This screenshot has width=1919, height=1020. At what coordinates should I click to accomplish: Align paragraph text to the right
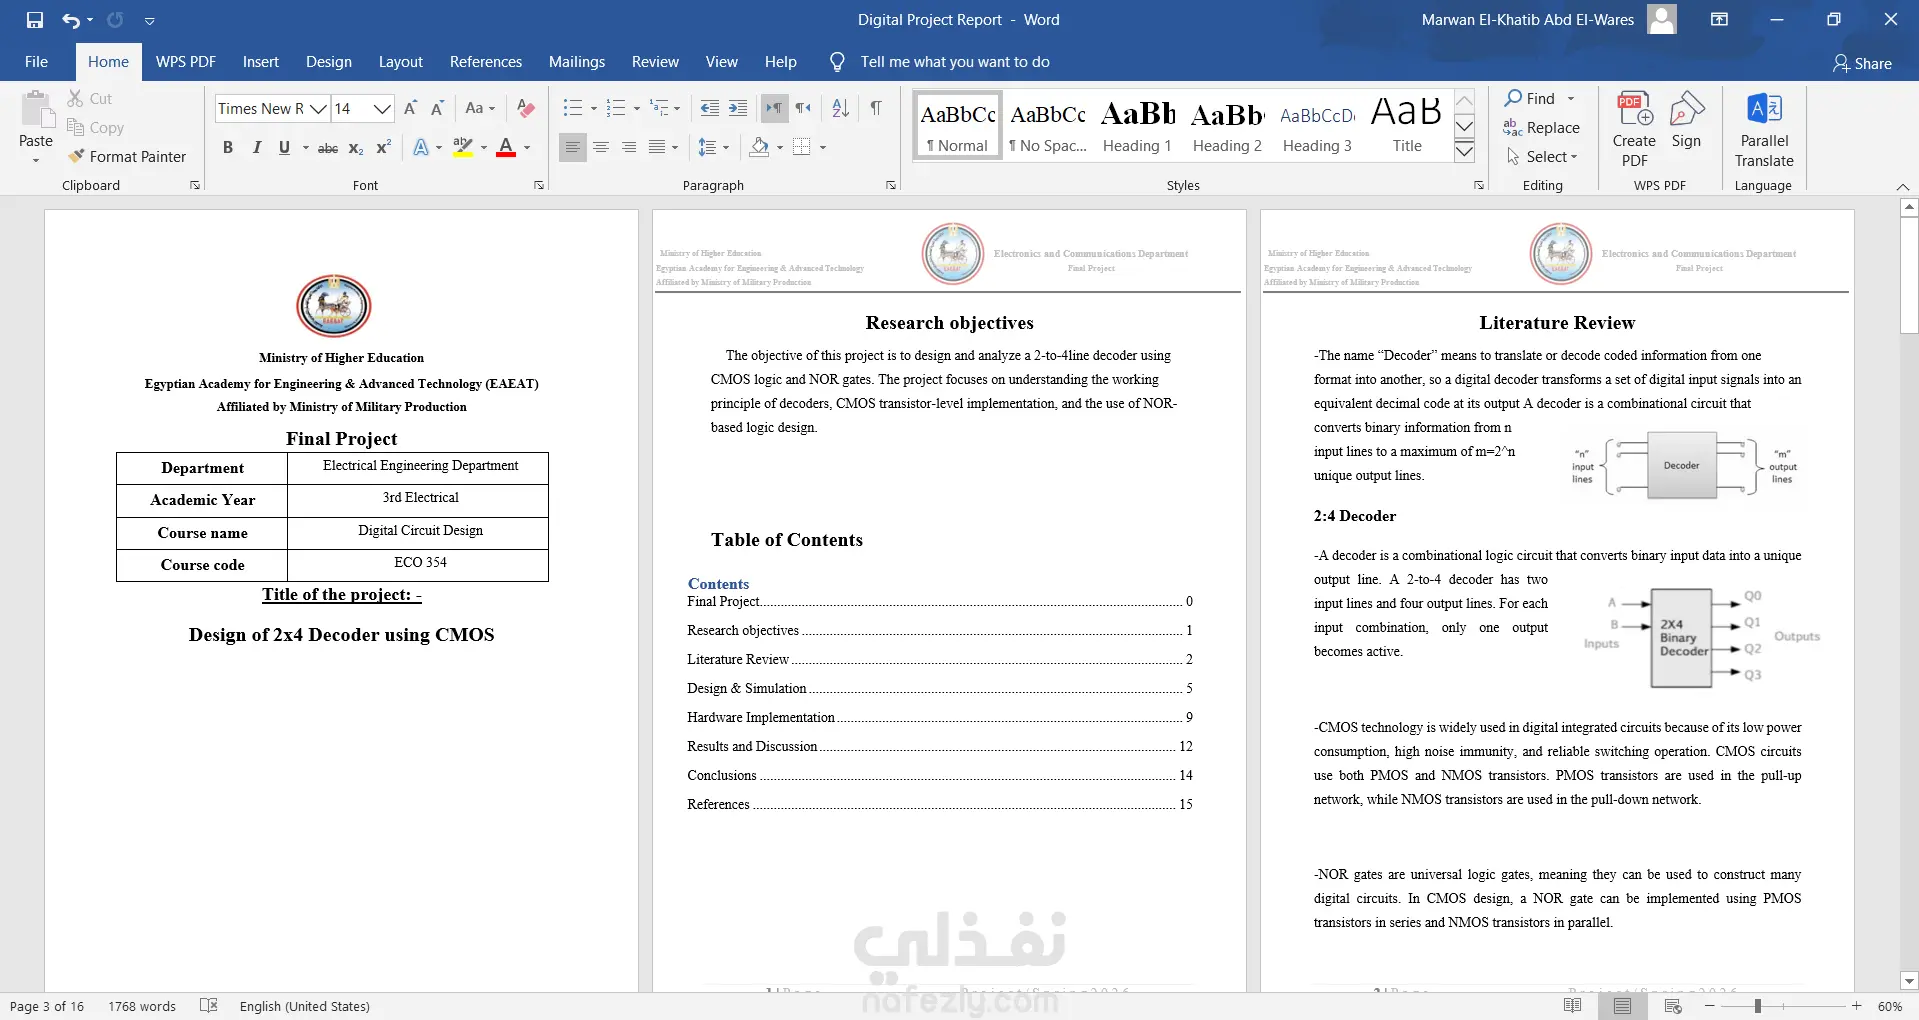[629, 147]
